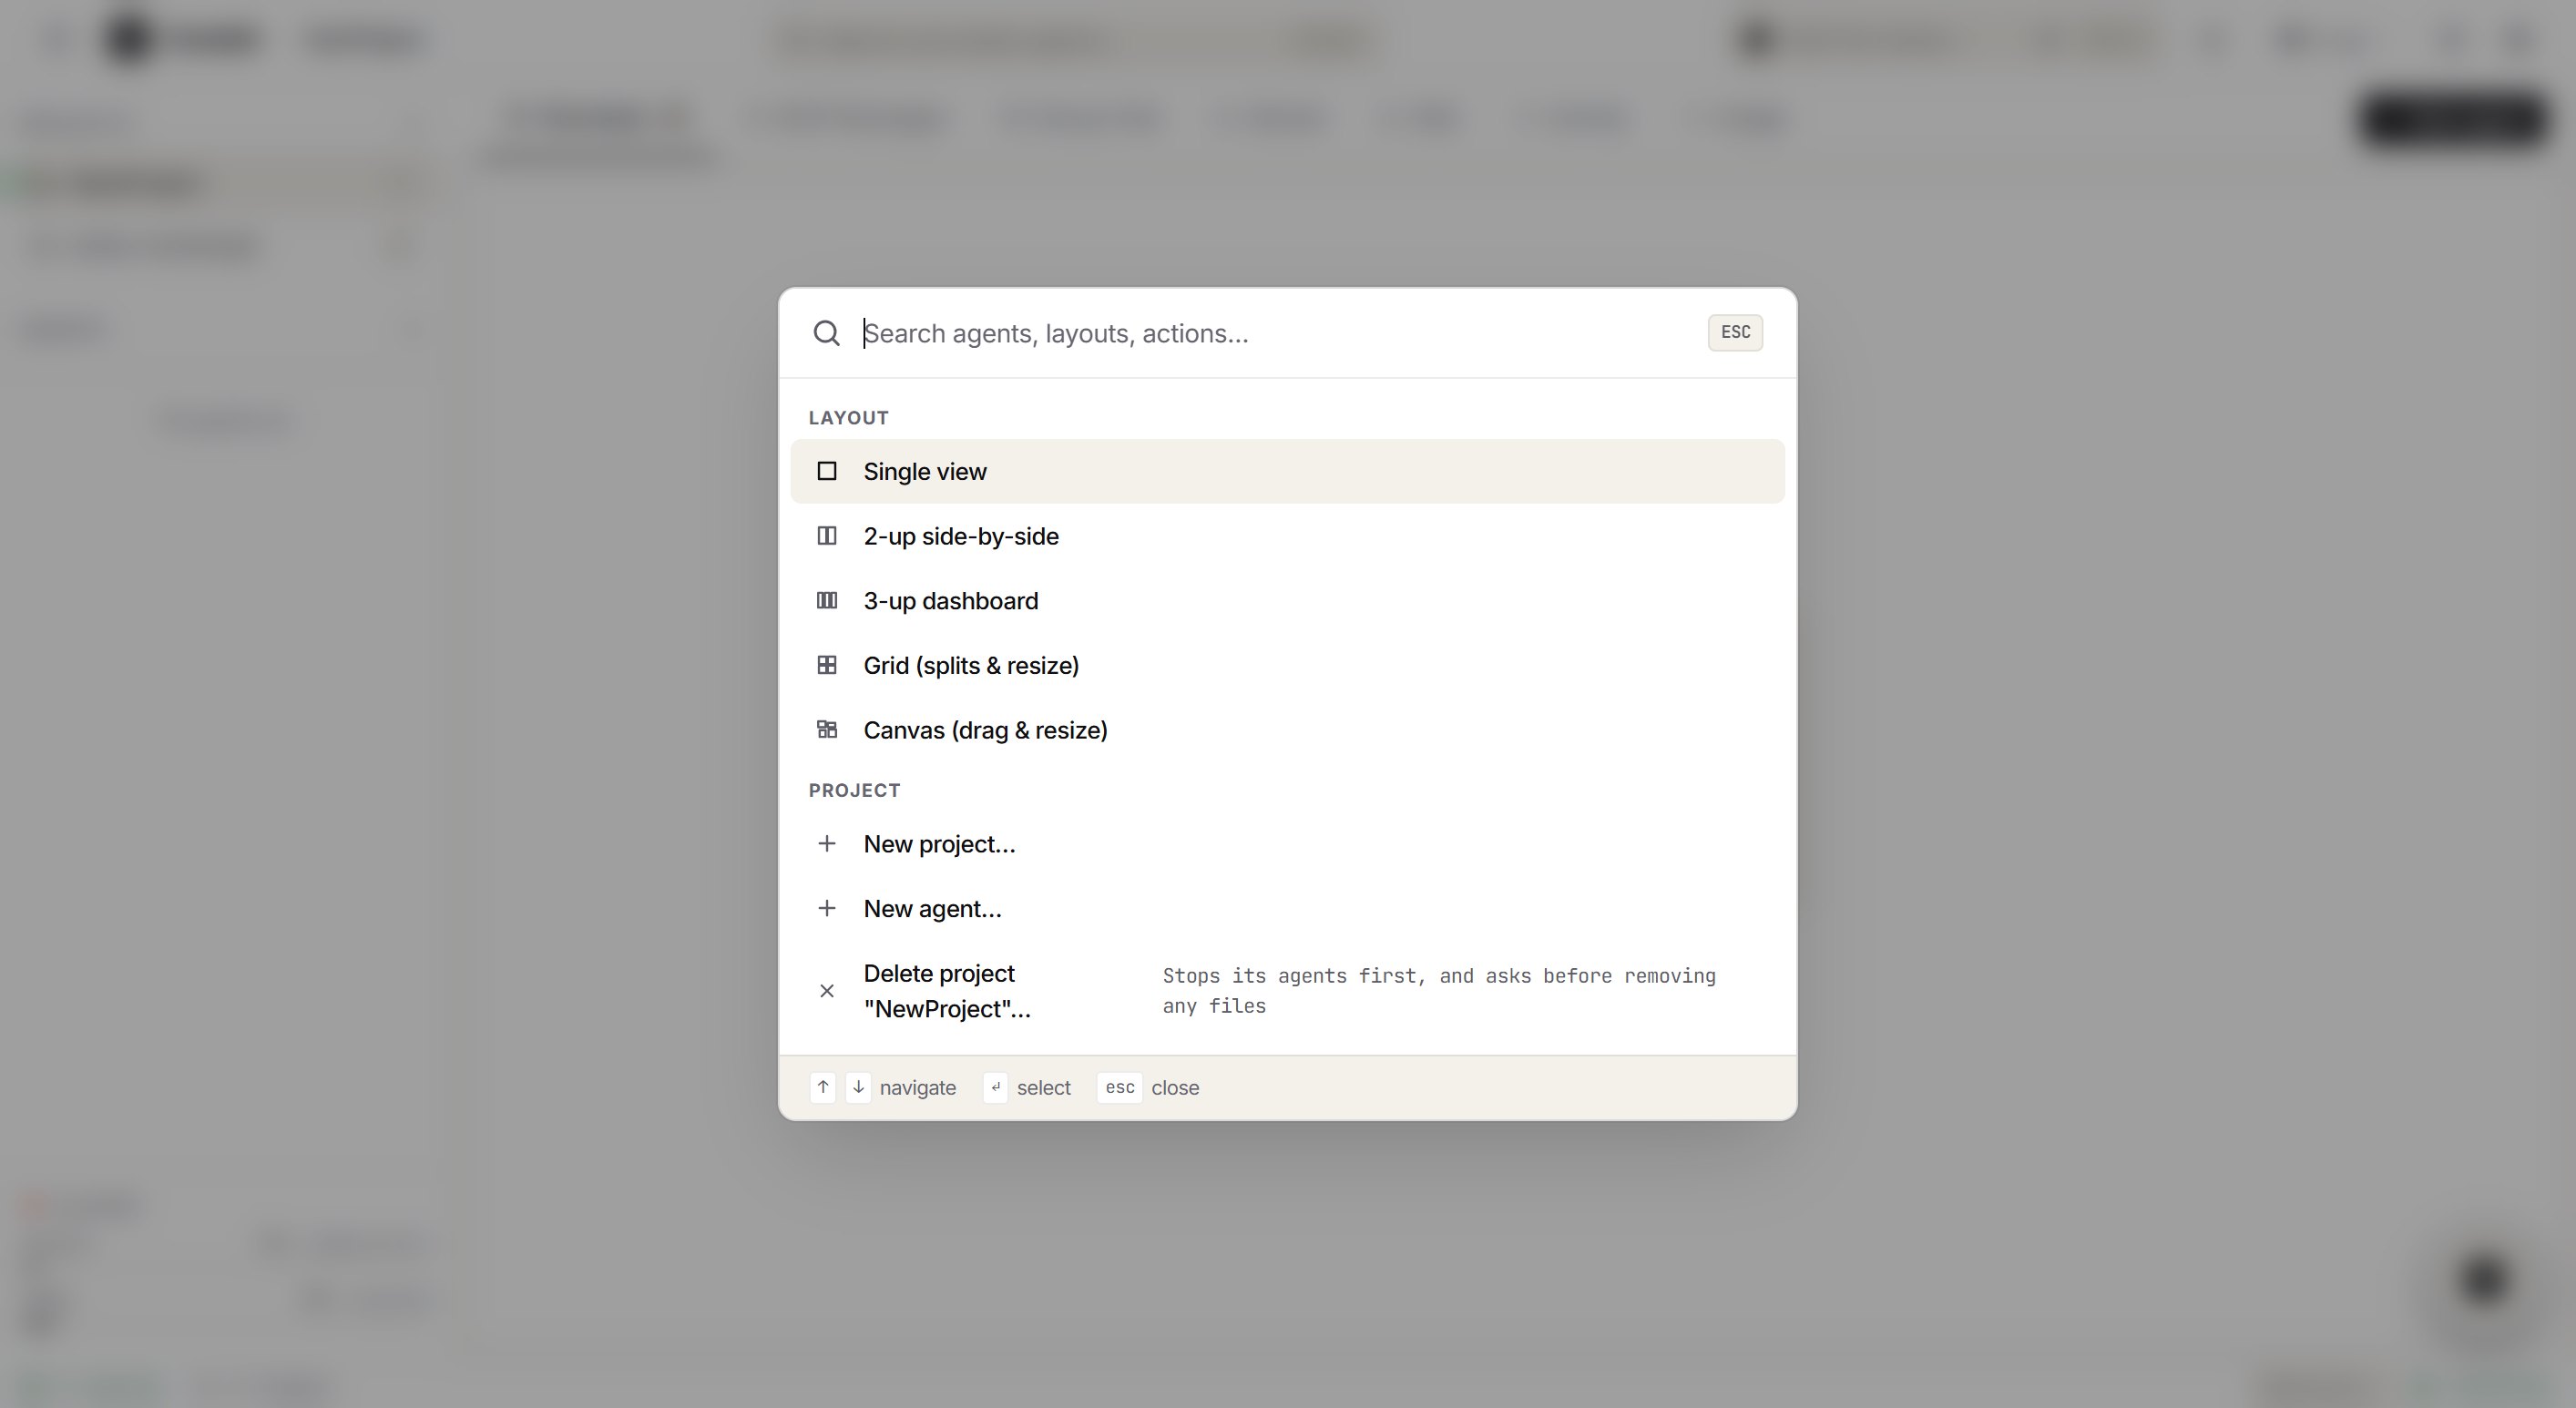Choose Delete project "NewProject"...
This screenshot has height=1408, width=2576.
coord(1287,991)
